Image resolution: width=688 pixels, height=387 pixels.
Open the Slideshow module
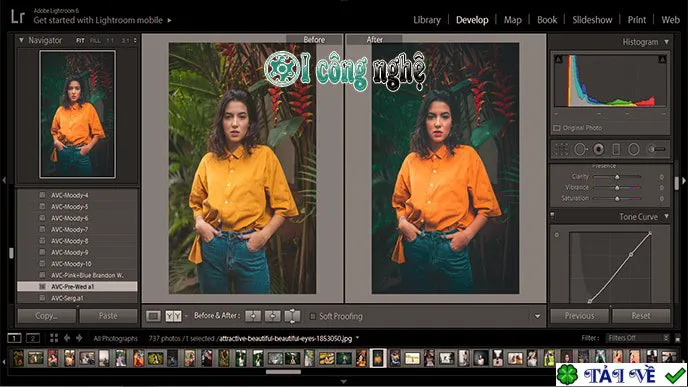click(592, 20)
